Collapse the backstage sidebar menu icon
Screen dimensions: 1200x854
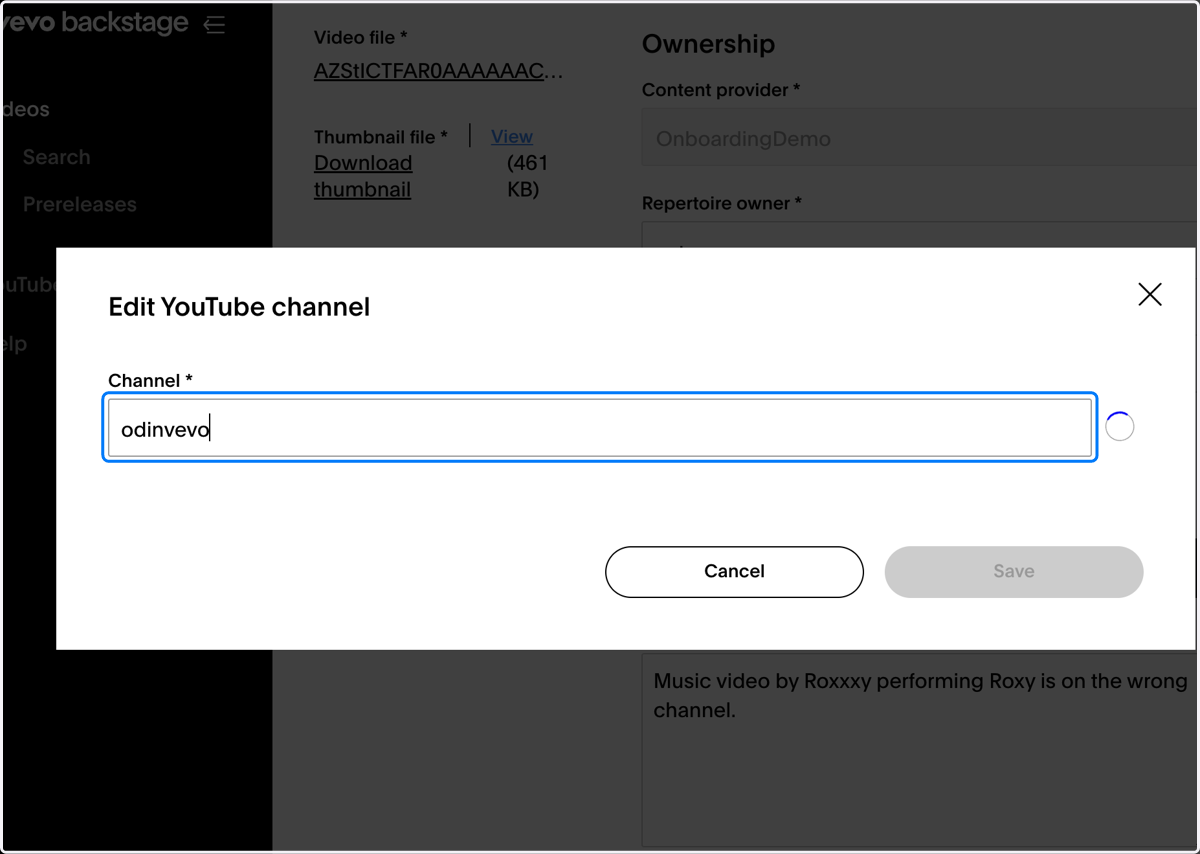click(x=214, y=24)
